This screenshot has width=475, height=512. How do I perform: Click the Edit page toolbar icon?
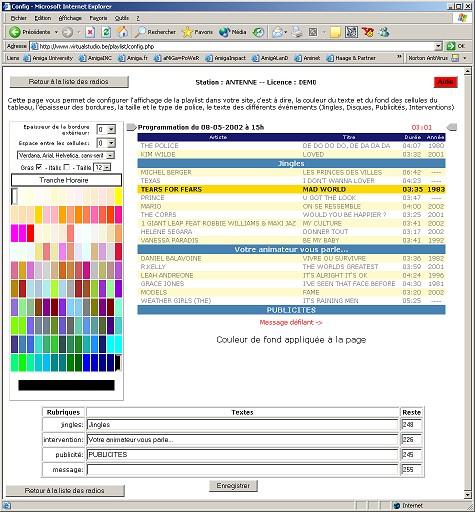point(313,32)
